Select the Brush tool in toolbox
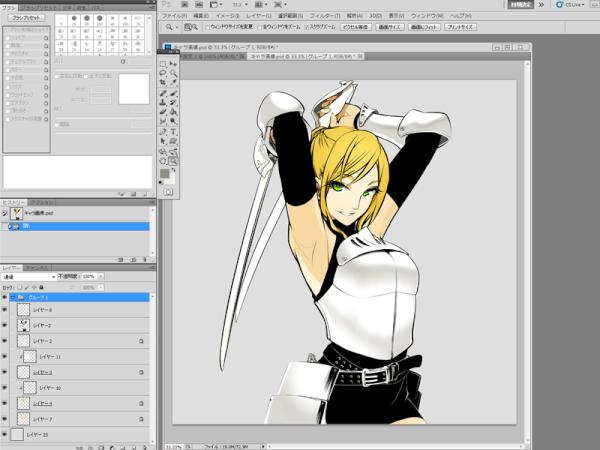The width and height of the screenshot is (600, 450). point(173,93)
